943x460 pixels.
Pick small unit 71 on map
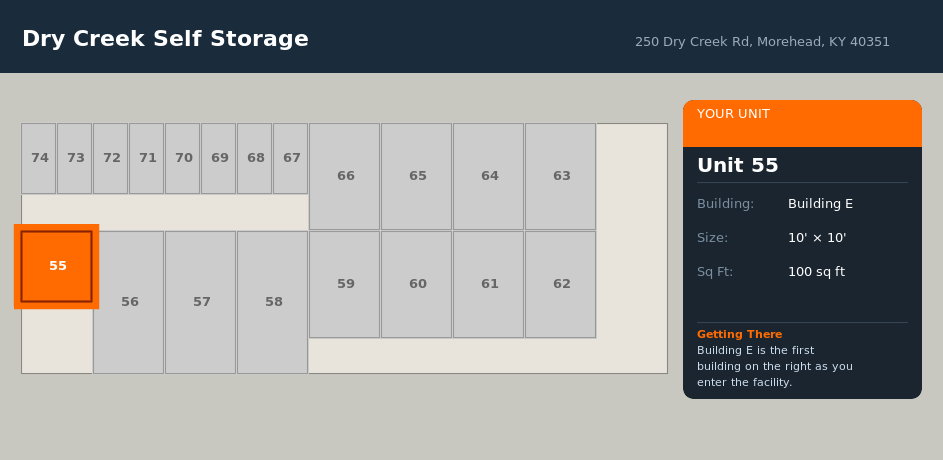147,158
